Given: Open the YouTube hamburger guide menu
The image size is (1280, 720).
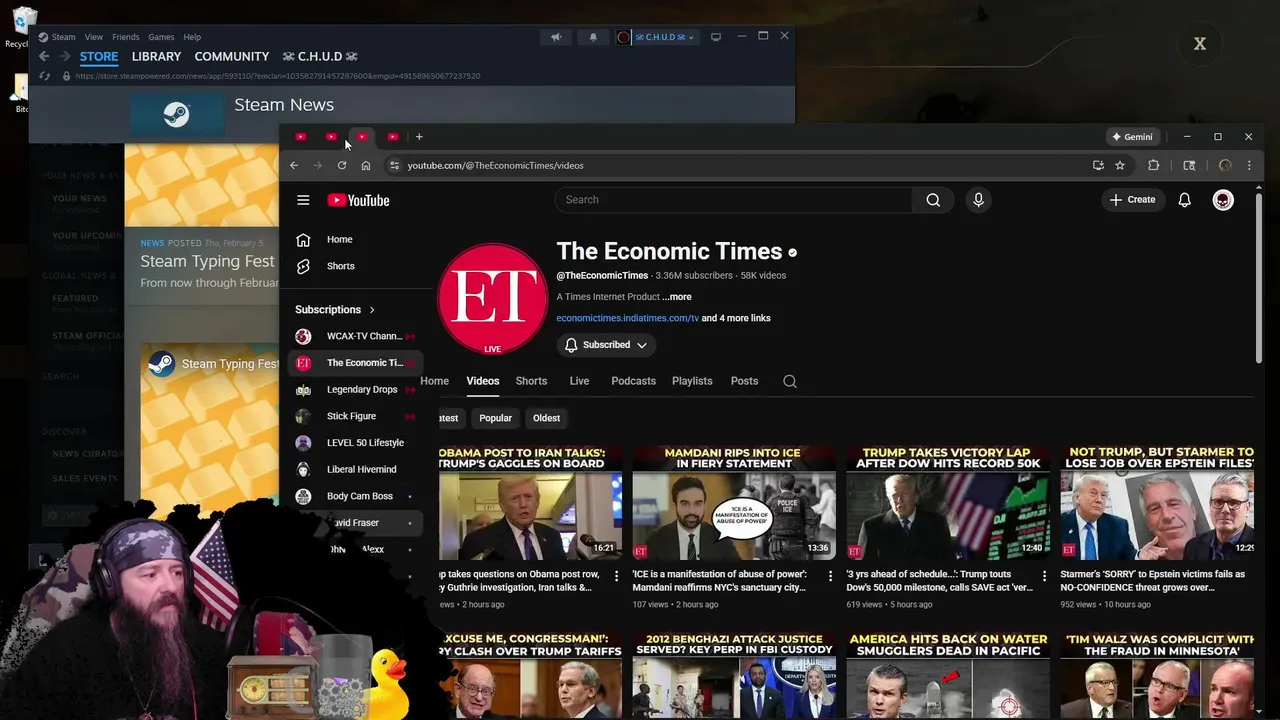Looking at the screenshot, I should pos(303,200).
